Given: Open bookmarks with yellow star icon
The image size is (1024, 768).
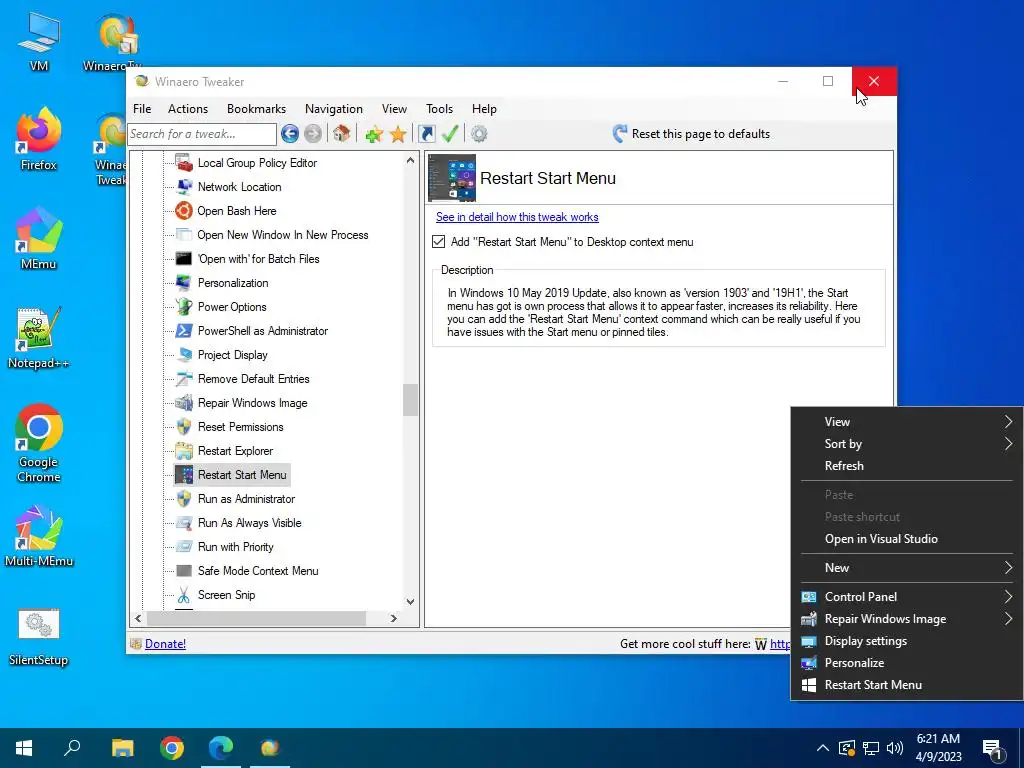Looking at the screenshot, I should pos(398,134).
